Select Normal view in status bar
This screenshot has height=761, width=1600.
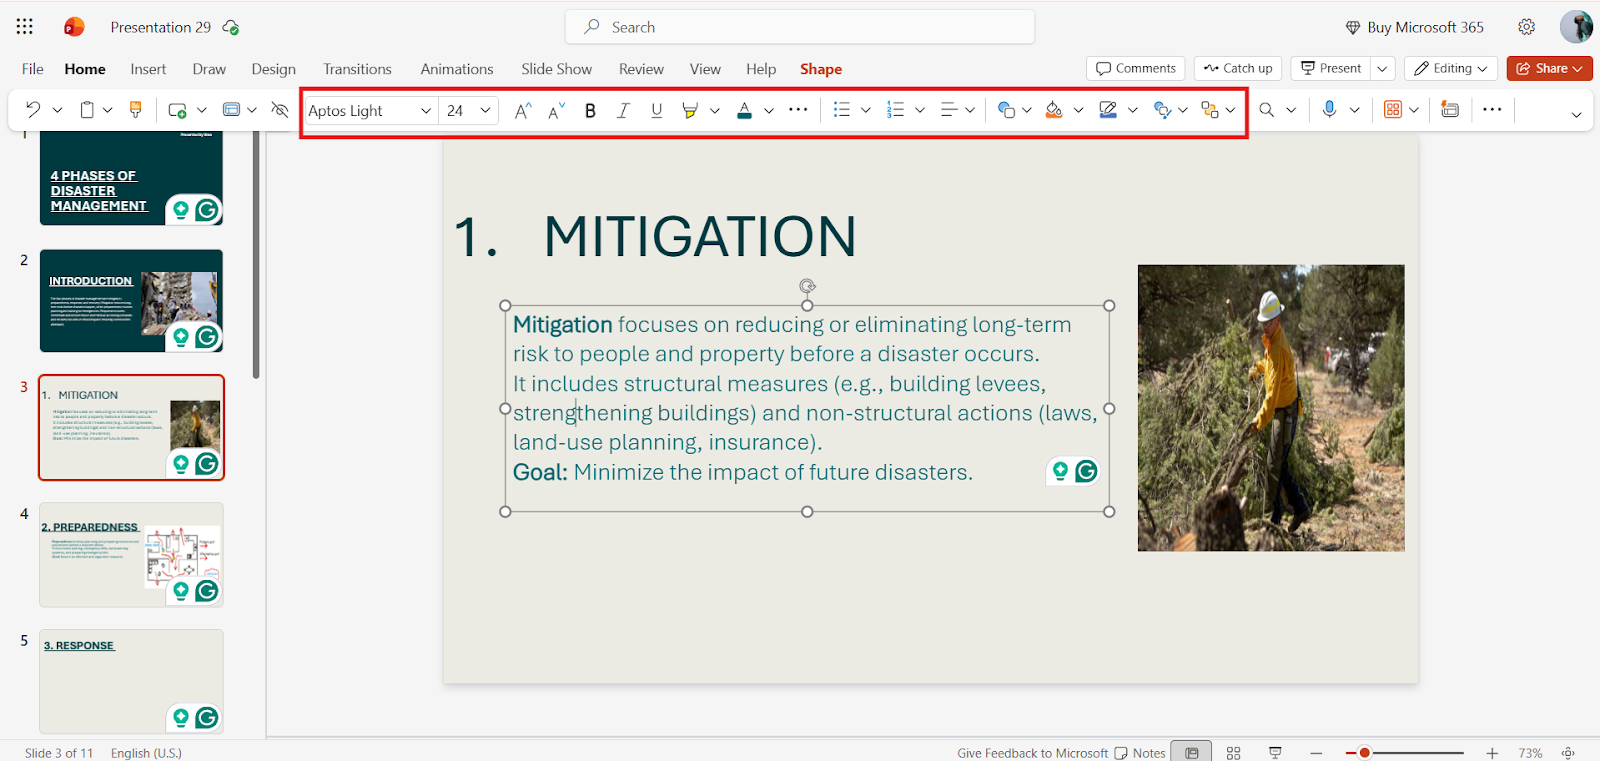1192,753
